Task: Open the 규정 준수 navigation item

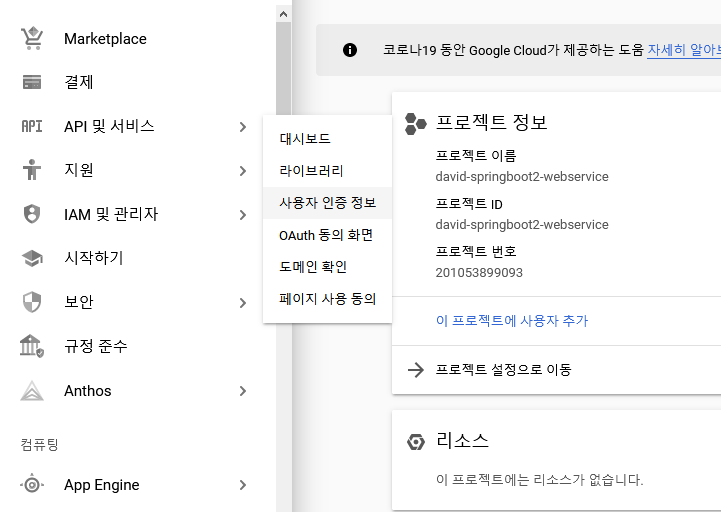Action: coord(138,346)
